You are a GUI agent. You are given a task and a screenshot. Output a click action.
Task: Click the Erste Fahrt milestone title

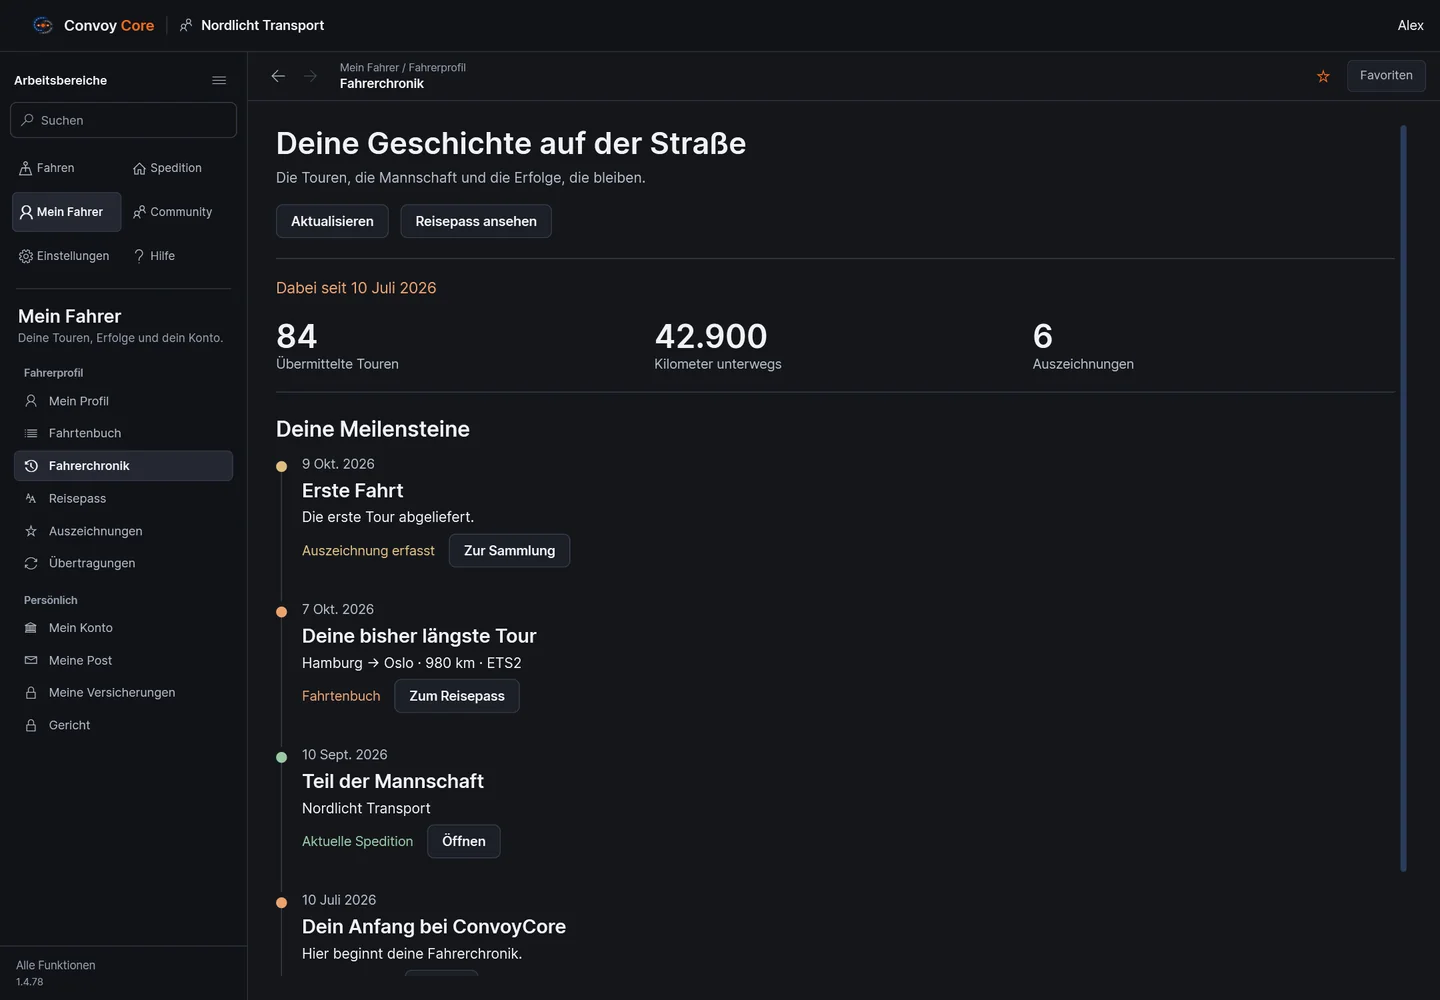tap(353, 491)
